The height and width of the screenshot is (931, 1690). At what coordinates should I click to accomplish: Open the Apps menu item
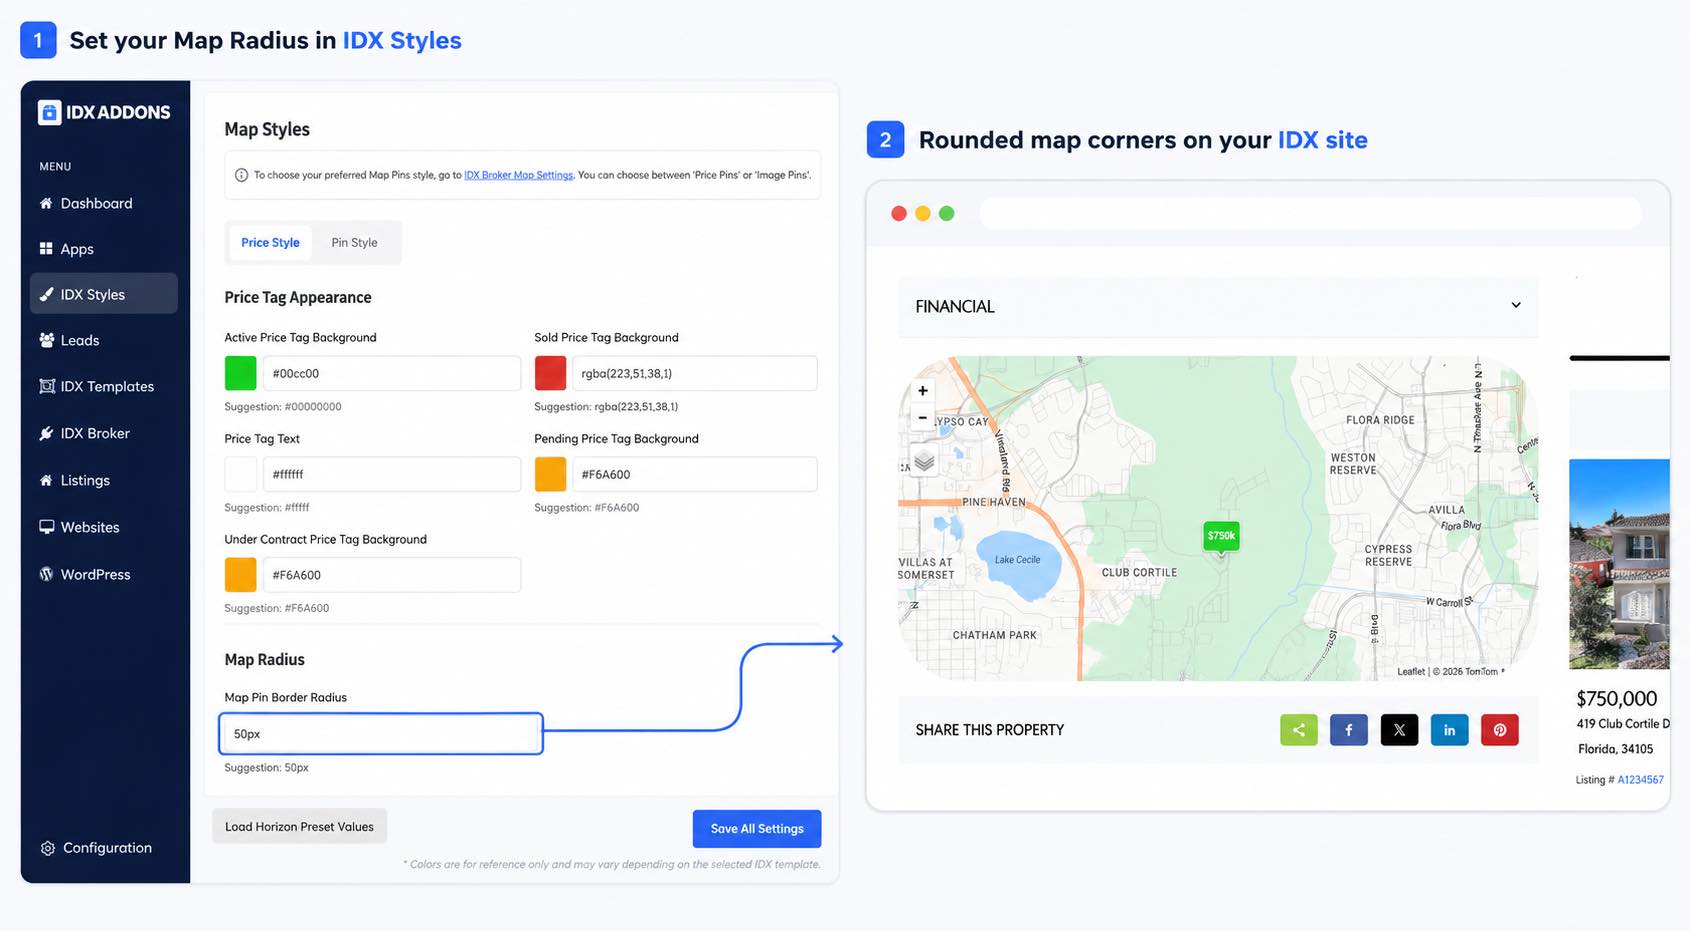[x=104, y=249]
